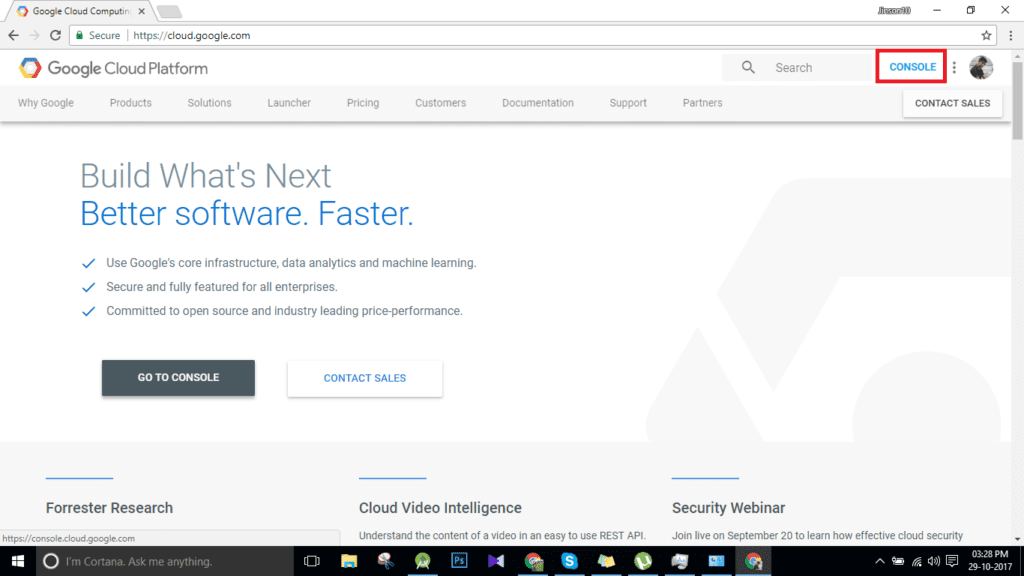This screenshot has width=1024, height=576.
Task: Open uTorrent from the taskbar
Action: (643, 561)
